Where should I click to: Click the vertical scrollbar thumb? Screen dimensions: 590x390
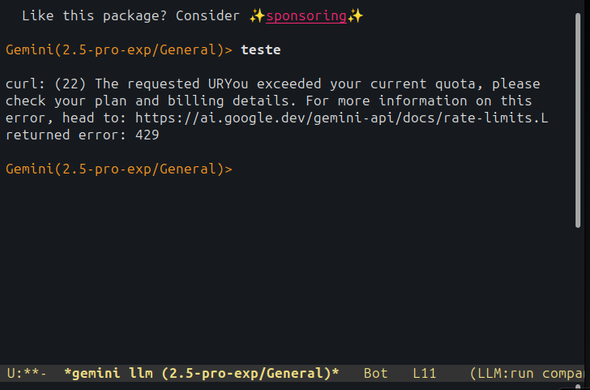[x=578, y=120]
